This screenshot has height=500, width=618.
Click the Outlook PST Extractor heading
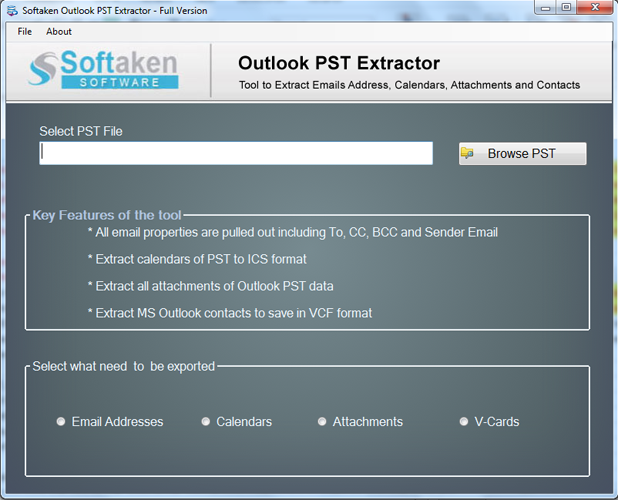[339, 63]
